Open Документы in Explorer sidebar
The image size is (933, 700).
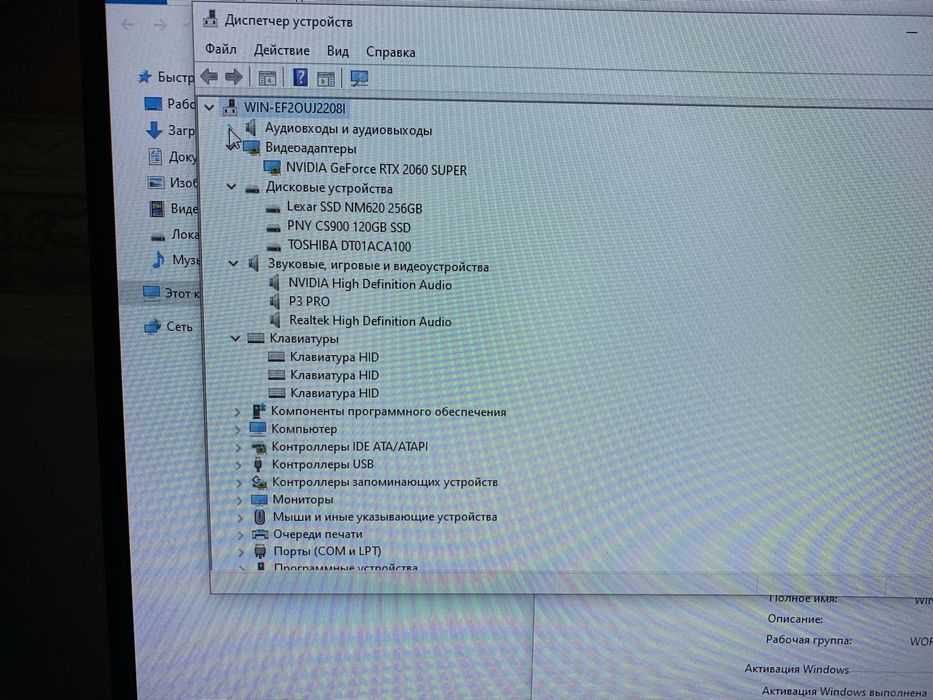172,157
